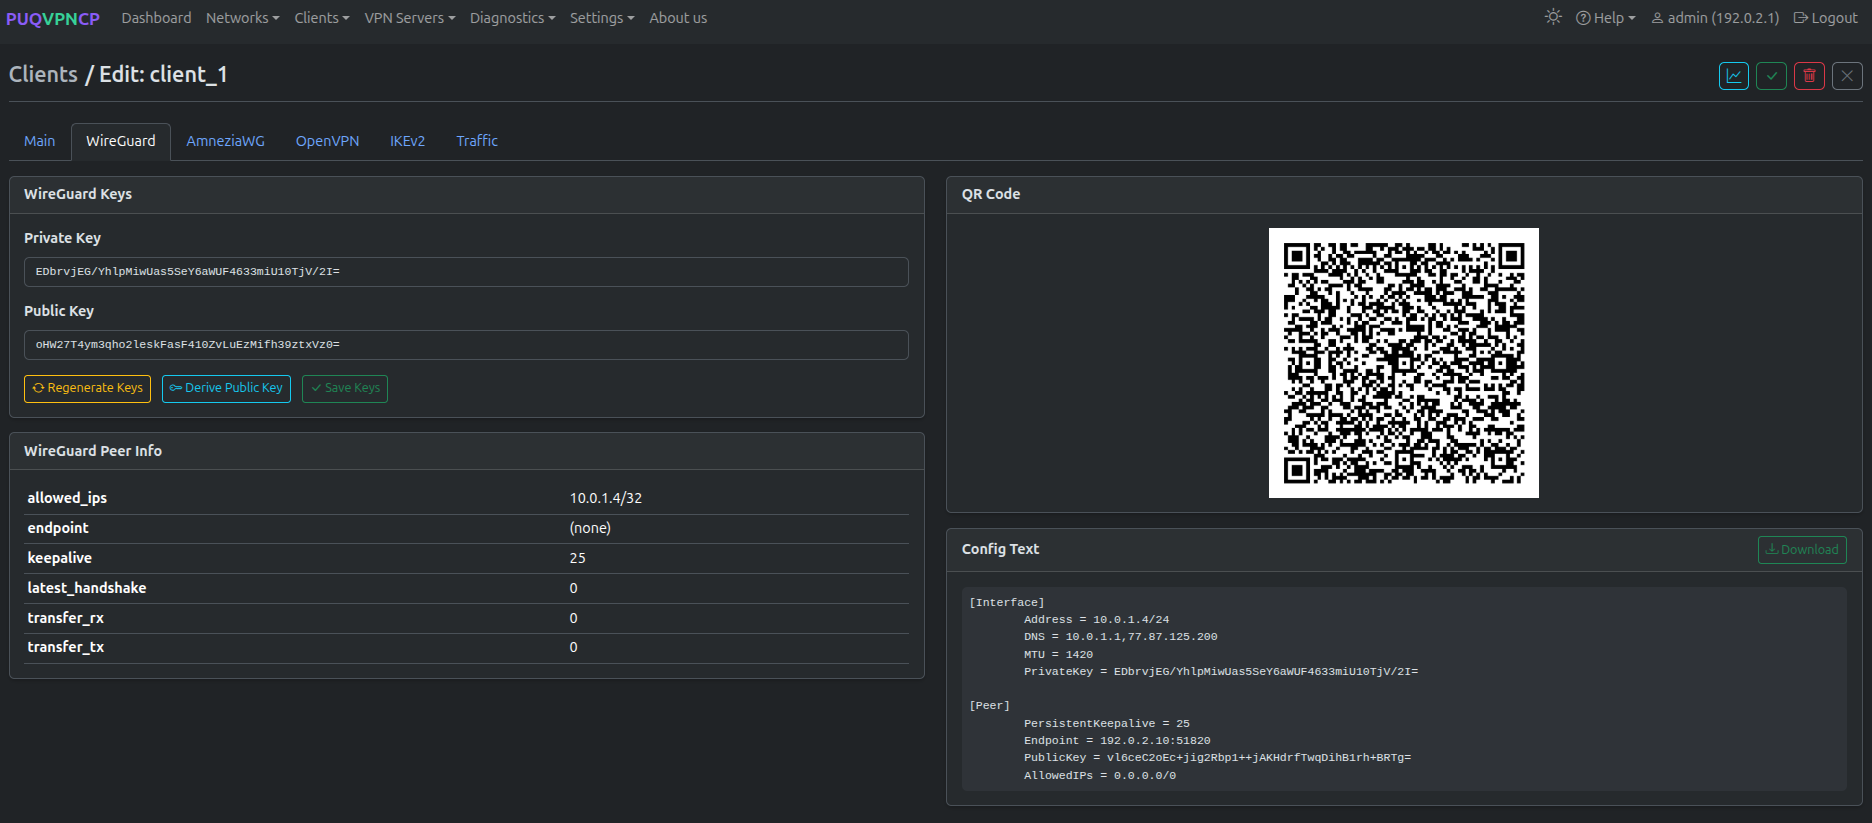Open the traffic chart icon button

point(1734,76)
